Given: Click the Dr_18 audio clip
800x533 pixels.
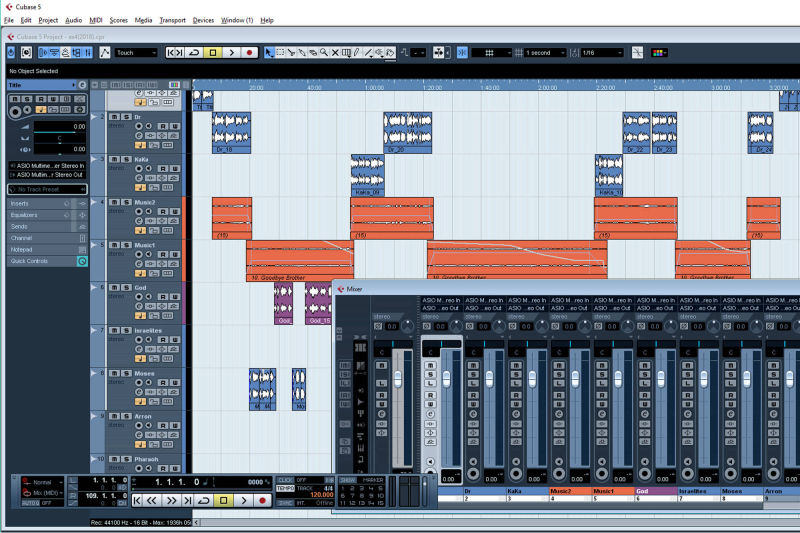Looking at the screenshot, I should pyautogui.click(x=230, y=132).
